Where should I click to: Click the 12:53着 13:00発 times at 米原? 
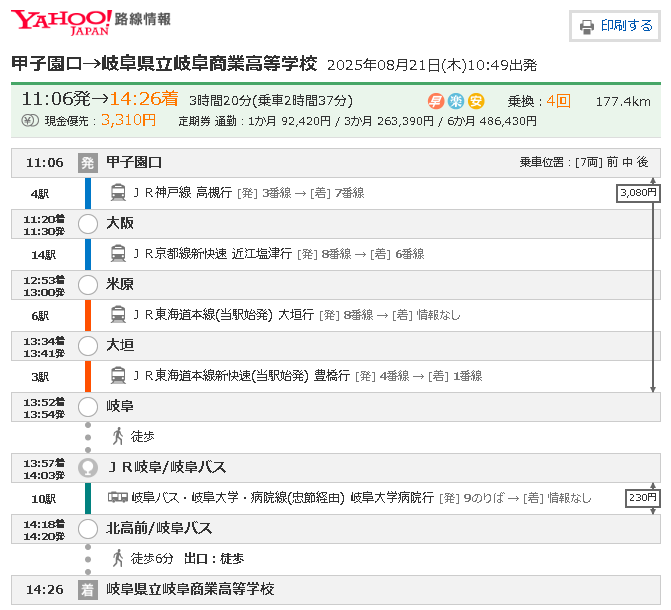click(44, 286)
